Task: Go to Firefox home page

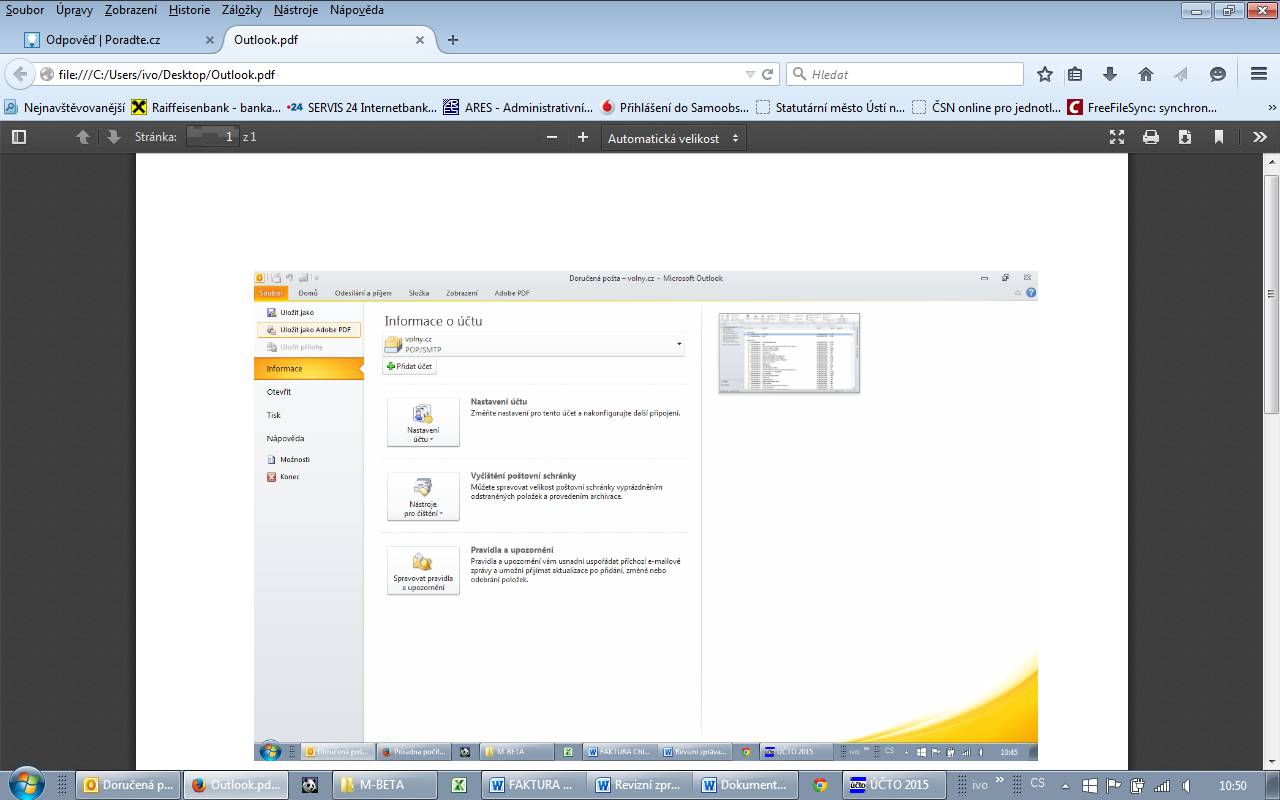Action: [x=1146, y=74]
